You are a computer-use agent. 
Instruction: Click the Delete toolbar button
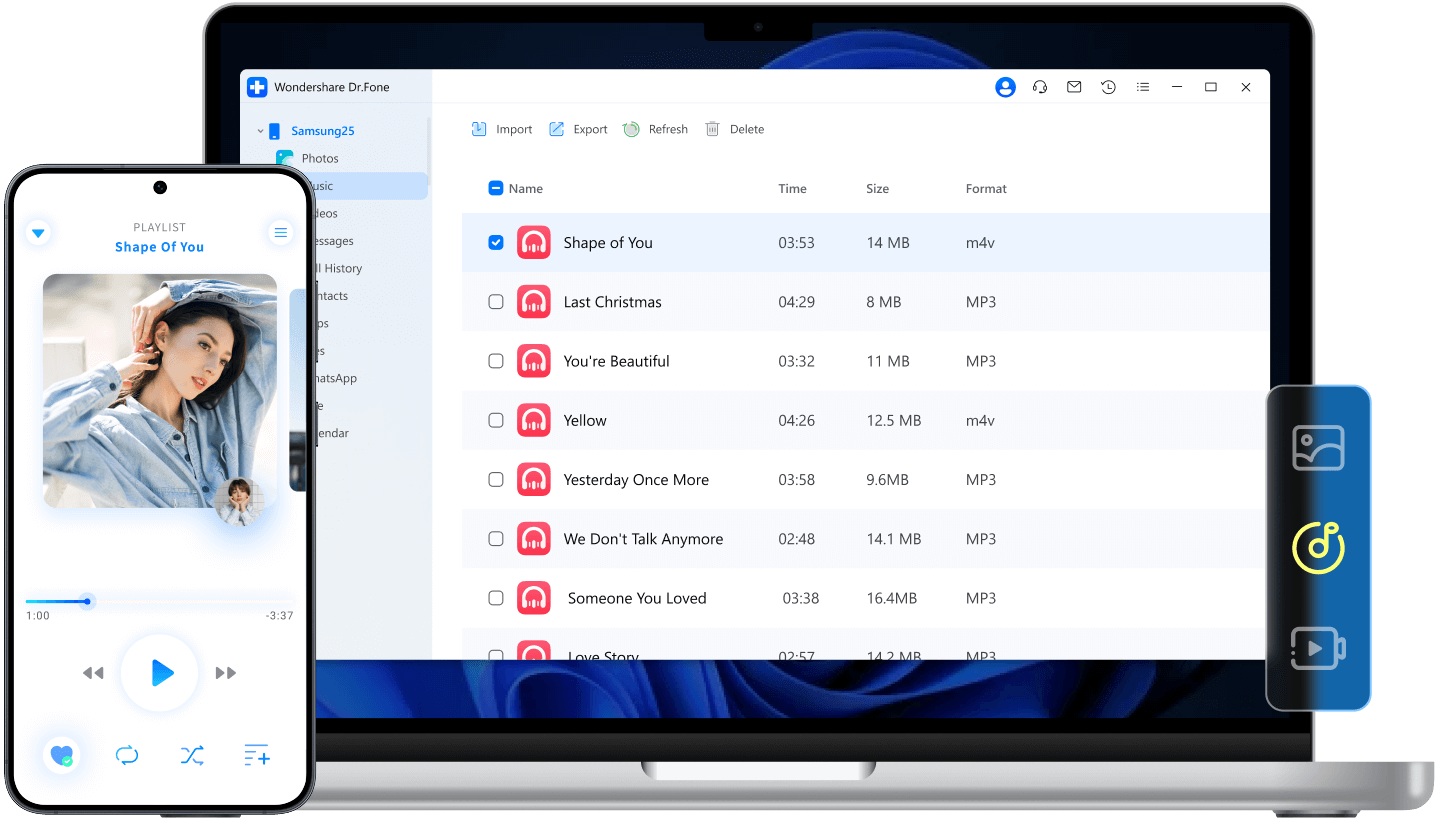point(735,129)
